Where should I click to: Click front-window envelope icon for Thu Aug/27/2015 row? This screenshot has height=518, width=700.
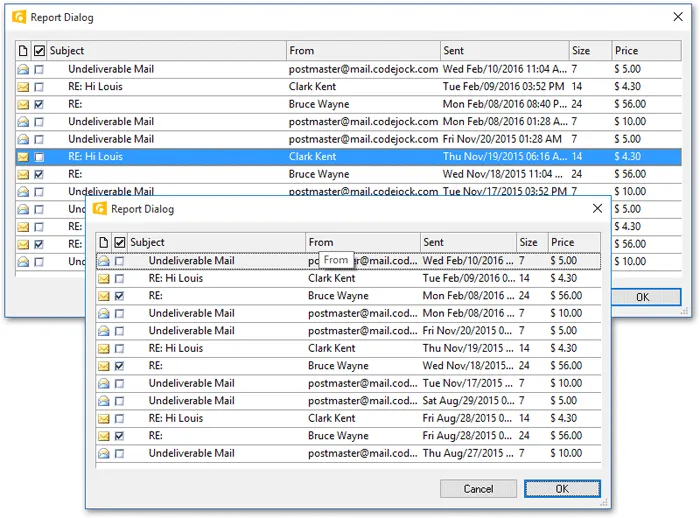click(104, 454)
